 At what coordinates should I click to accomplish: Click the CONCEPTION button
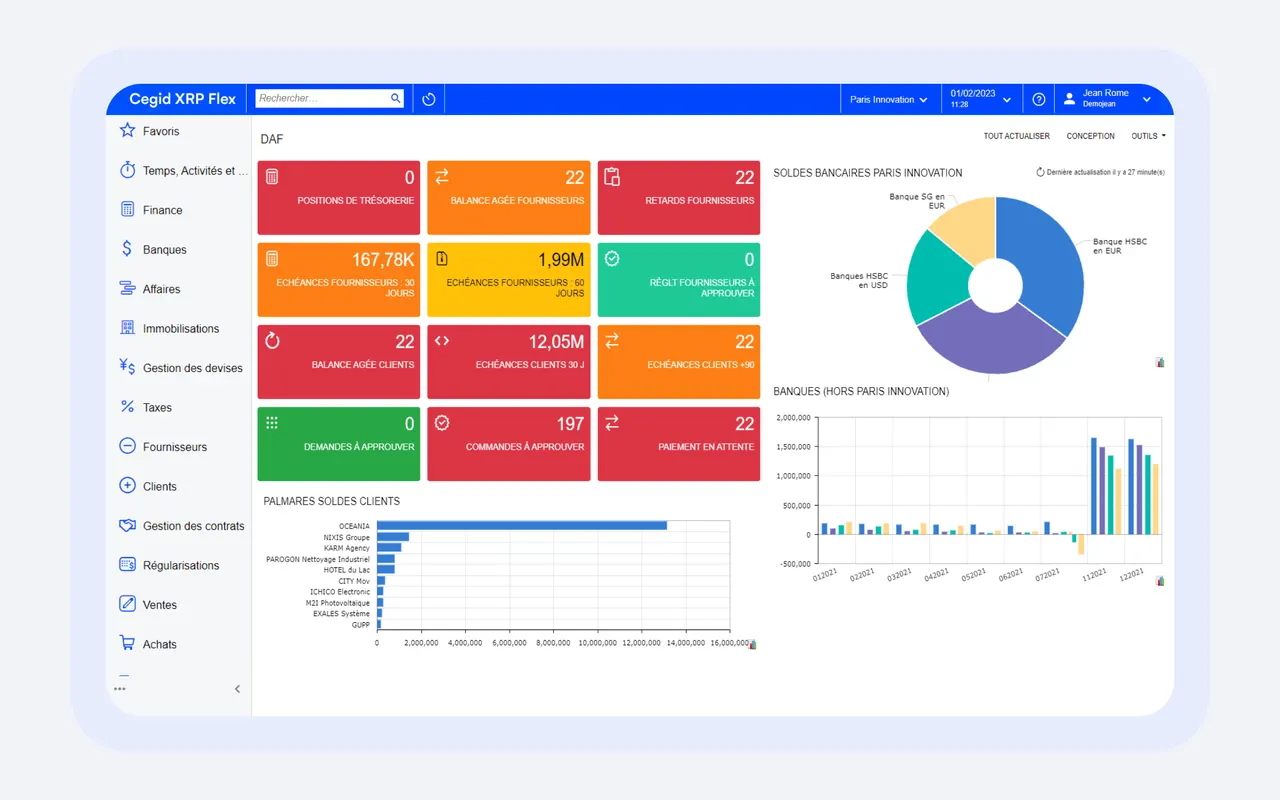[1090, 136]
